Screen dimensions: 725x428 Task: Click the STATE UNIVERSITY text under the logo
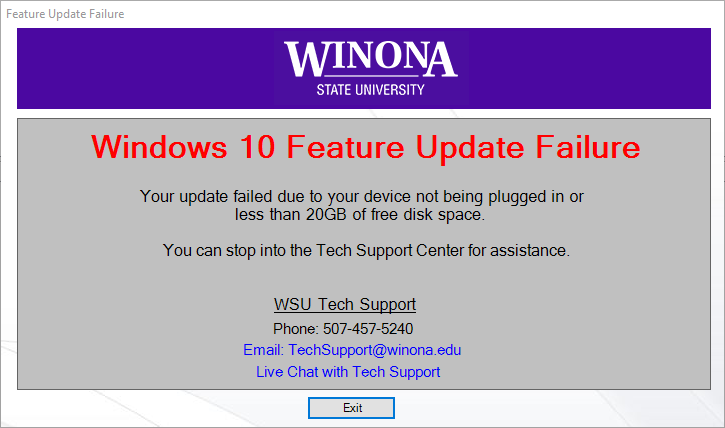click(x=370, y=90)
